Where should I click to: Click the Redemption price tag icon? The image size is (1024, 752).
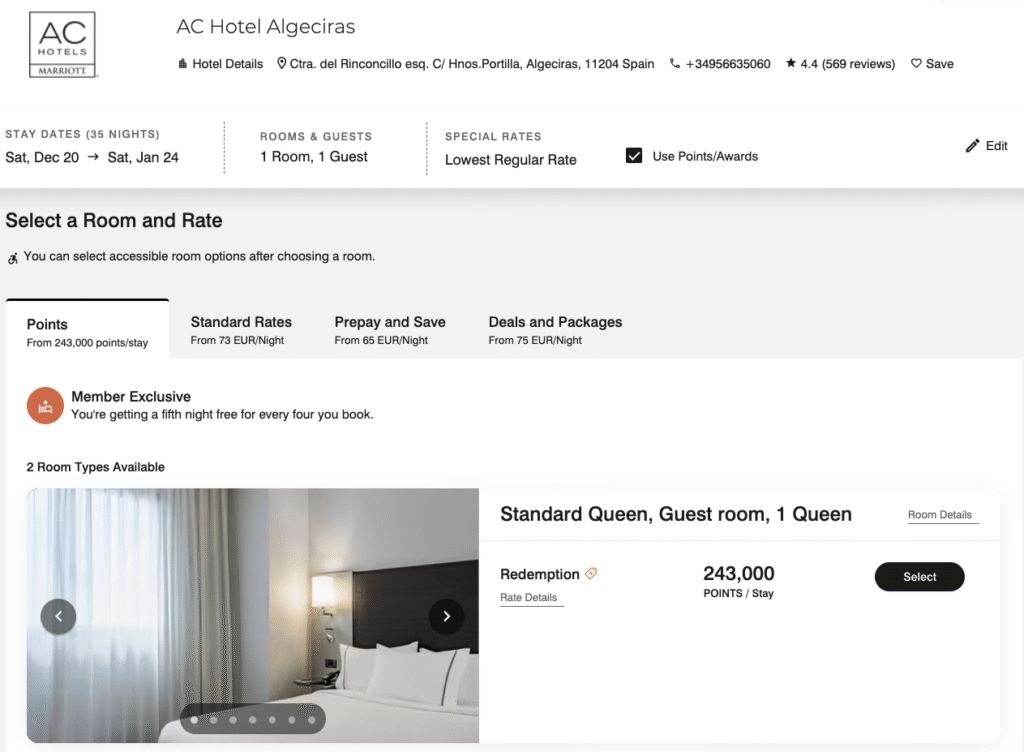point(591,573)
